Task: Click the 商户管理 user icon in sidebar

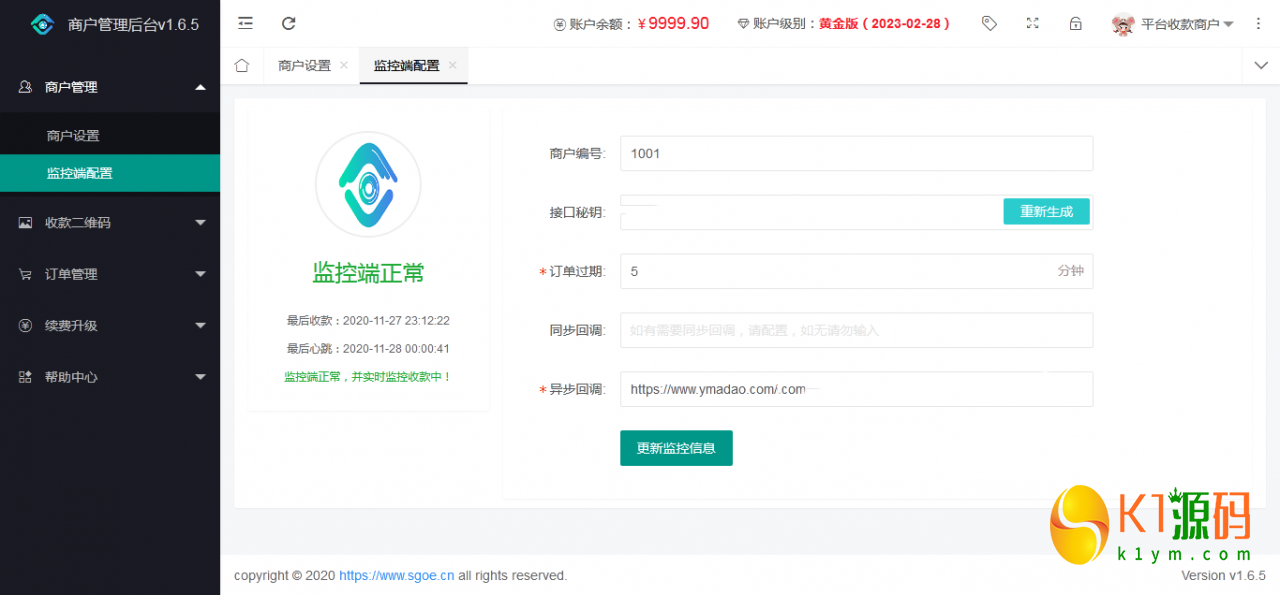Action: tap(25, 87)
